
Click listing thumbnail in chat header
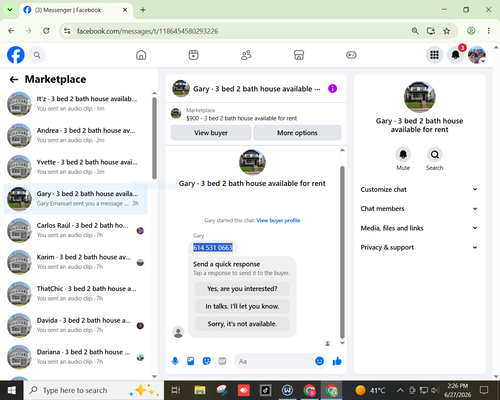181,88
